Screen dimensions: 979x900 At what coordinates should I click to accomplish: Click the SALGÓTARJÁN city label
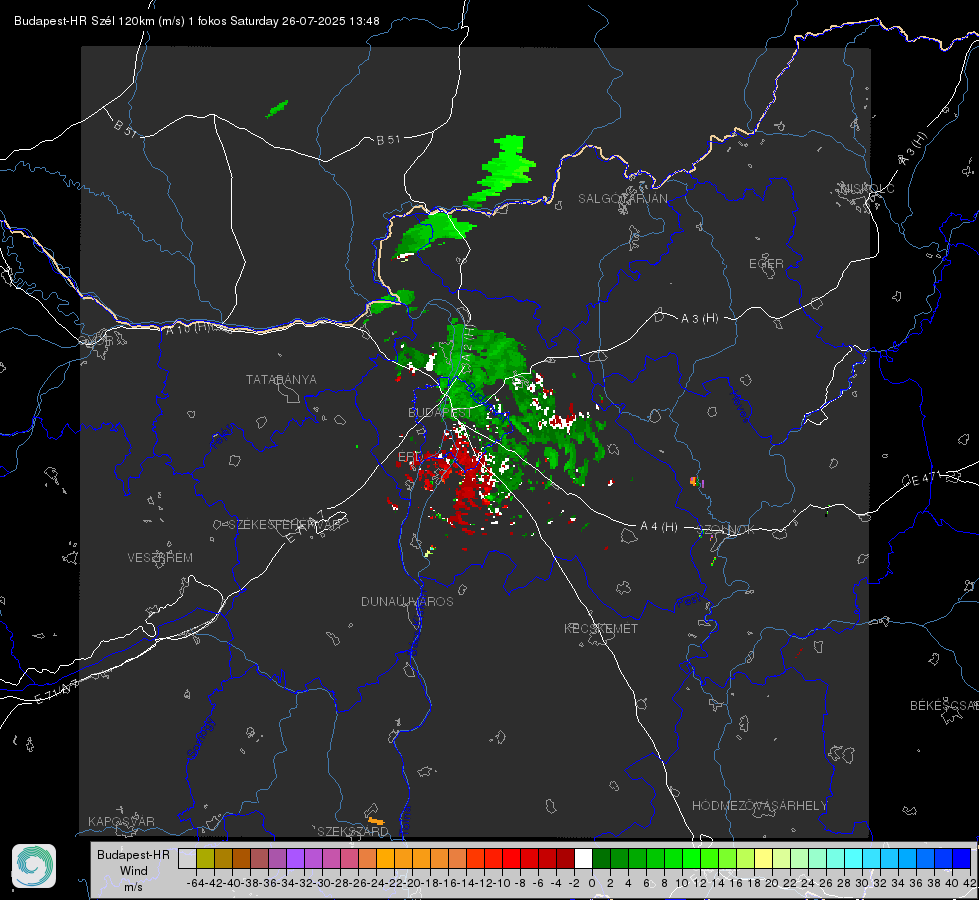(622, 199)
